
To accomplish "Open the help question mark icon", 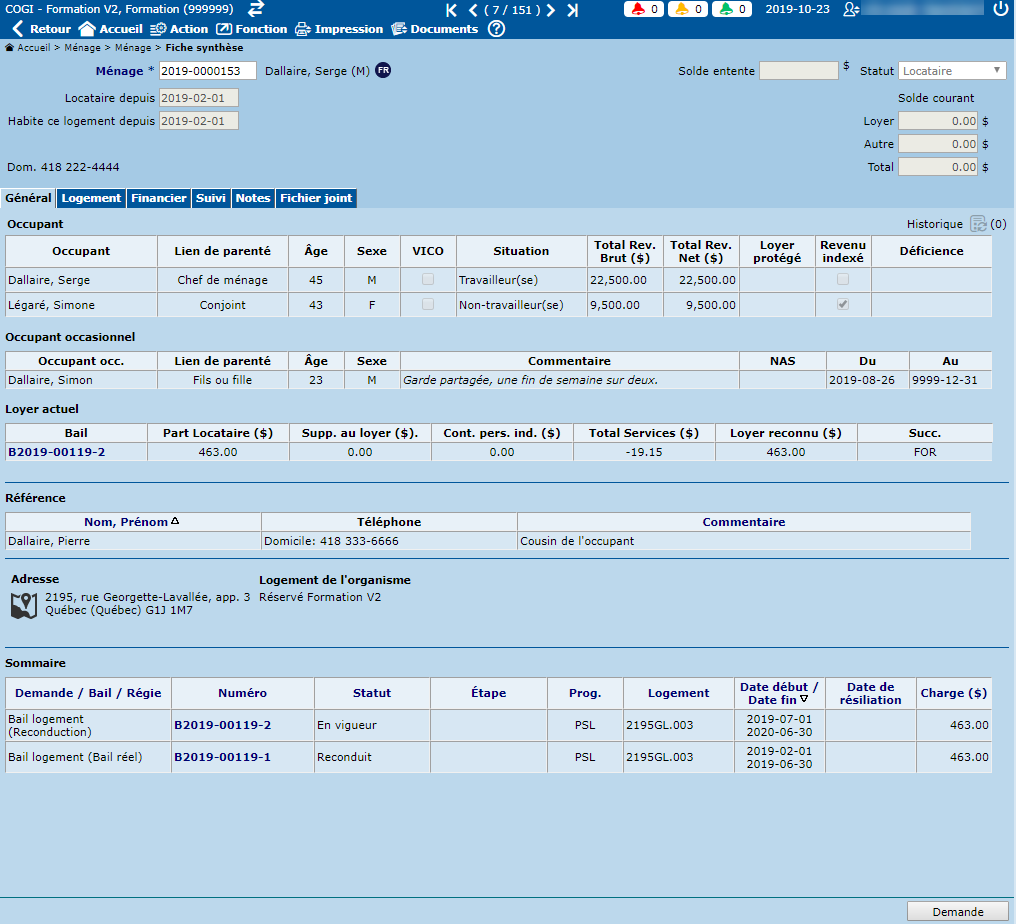I will [x=496, y=29].
